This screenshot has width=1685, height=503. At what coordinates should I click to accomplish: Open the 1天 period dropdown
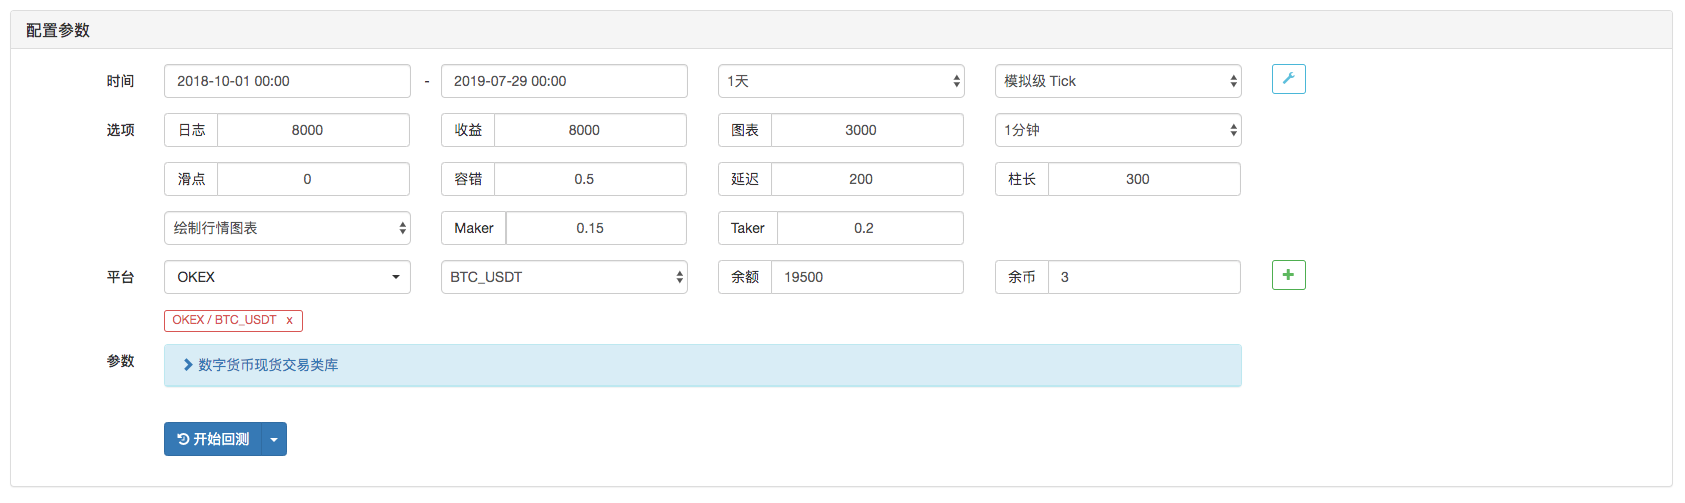pos(841,81)
